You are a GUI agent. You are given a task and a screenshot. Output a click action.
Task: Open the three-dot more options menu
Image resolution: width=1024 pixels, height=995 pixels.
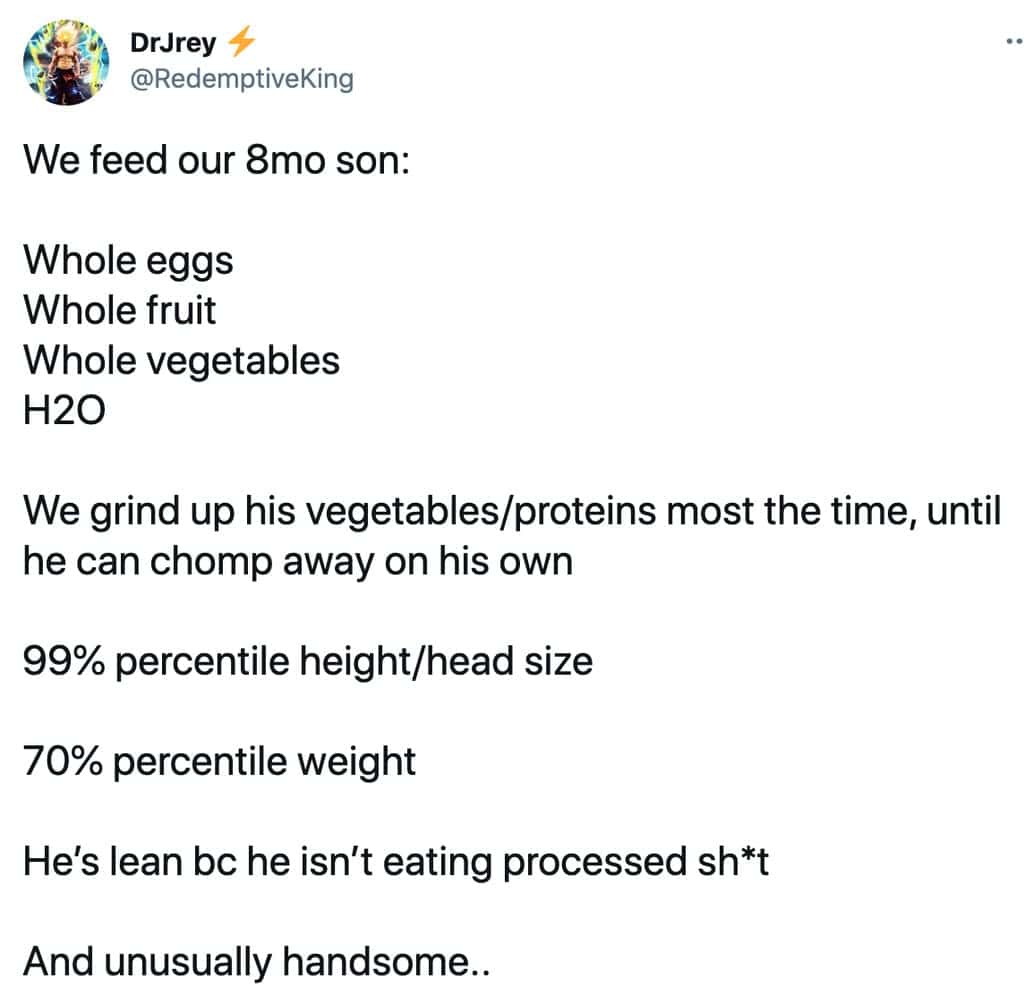tap(1014, 42)
